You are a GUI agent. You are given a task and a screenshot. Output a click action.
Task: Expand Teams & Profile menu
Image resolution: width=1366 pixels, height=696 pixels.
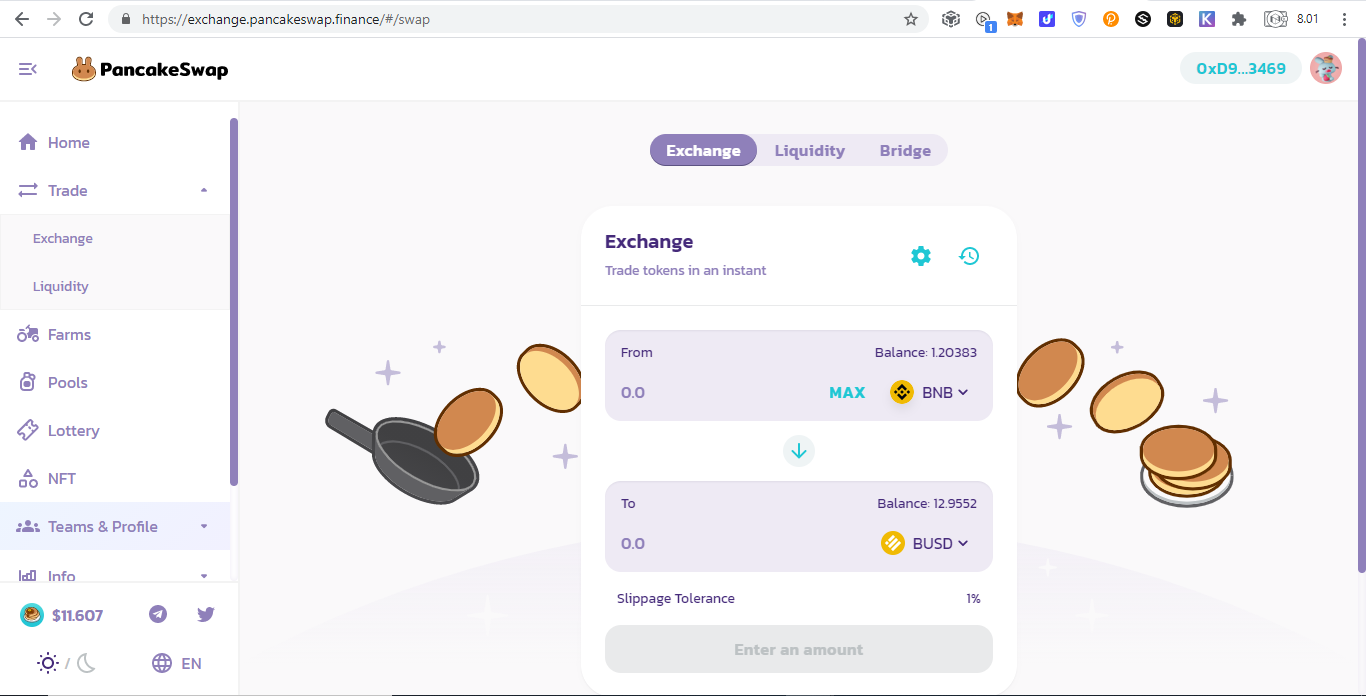pyautogui.click(x=115, y=527)
